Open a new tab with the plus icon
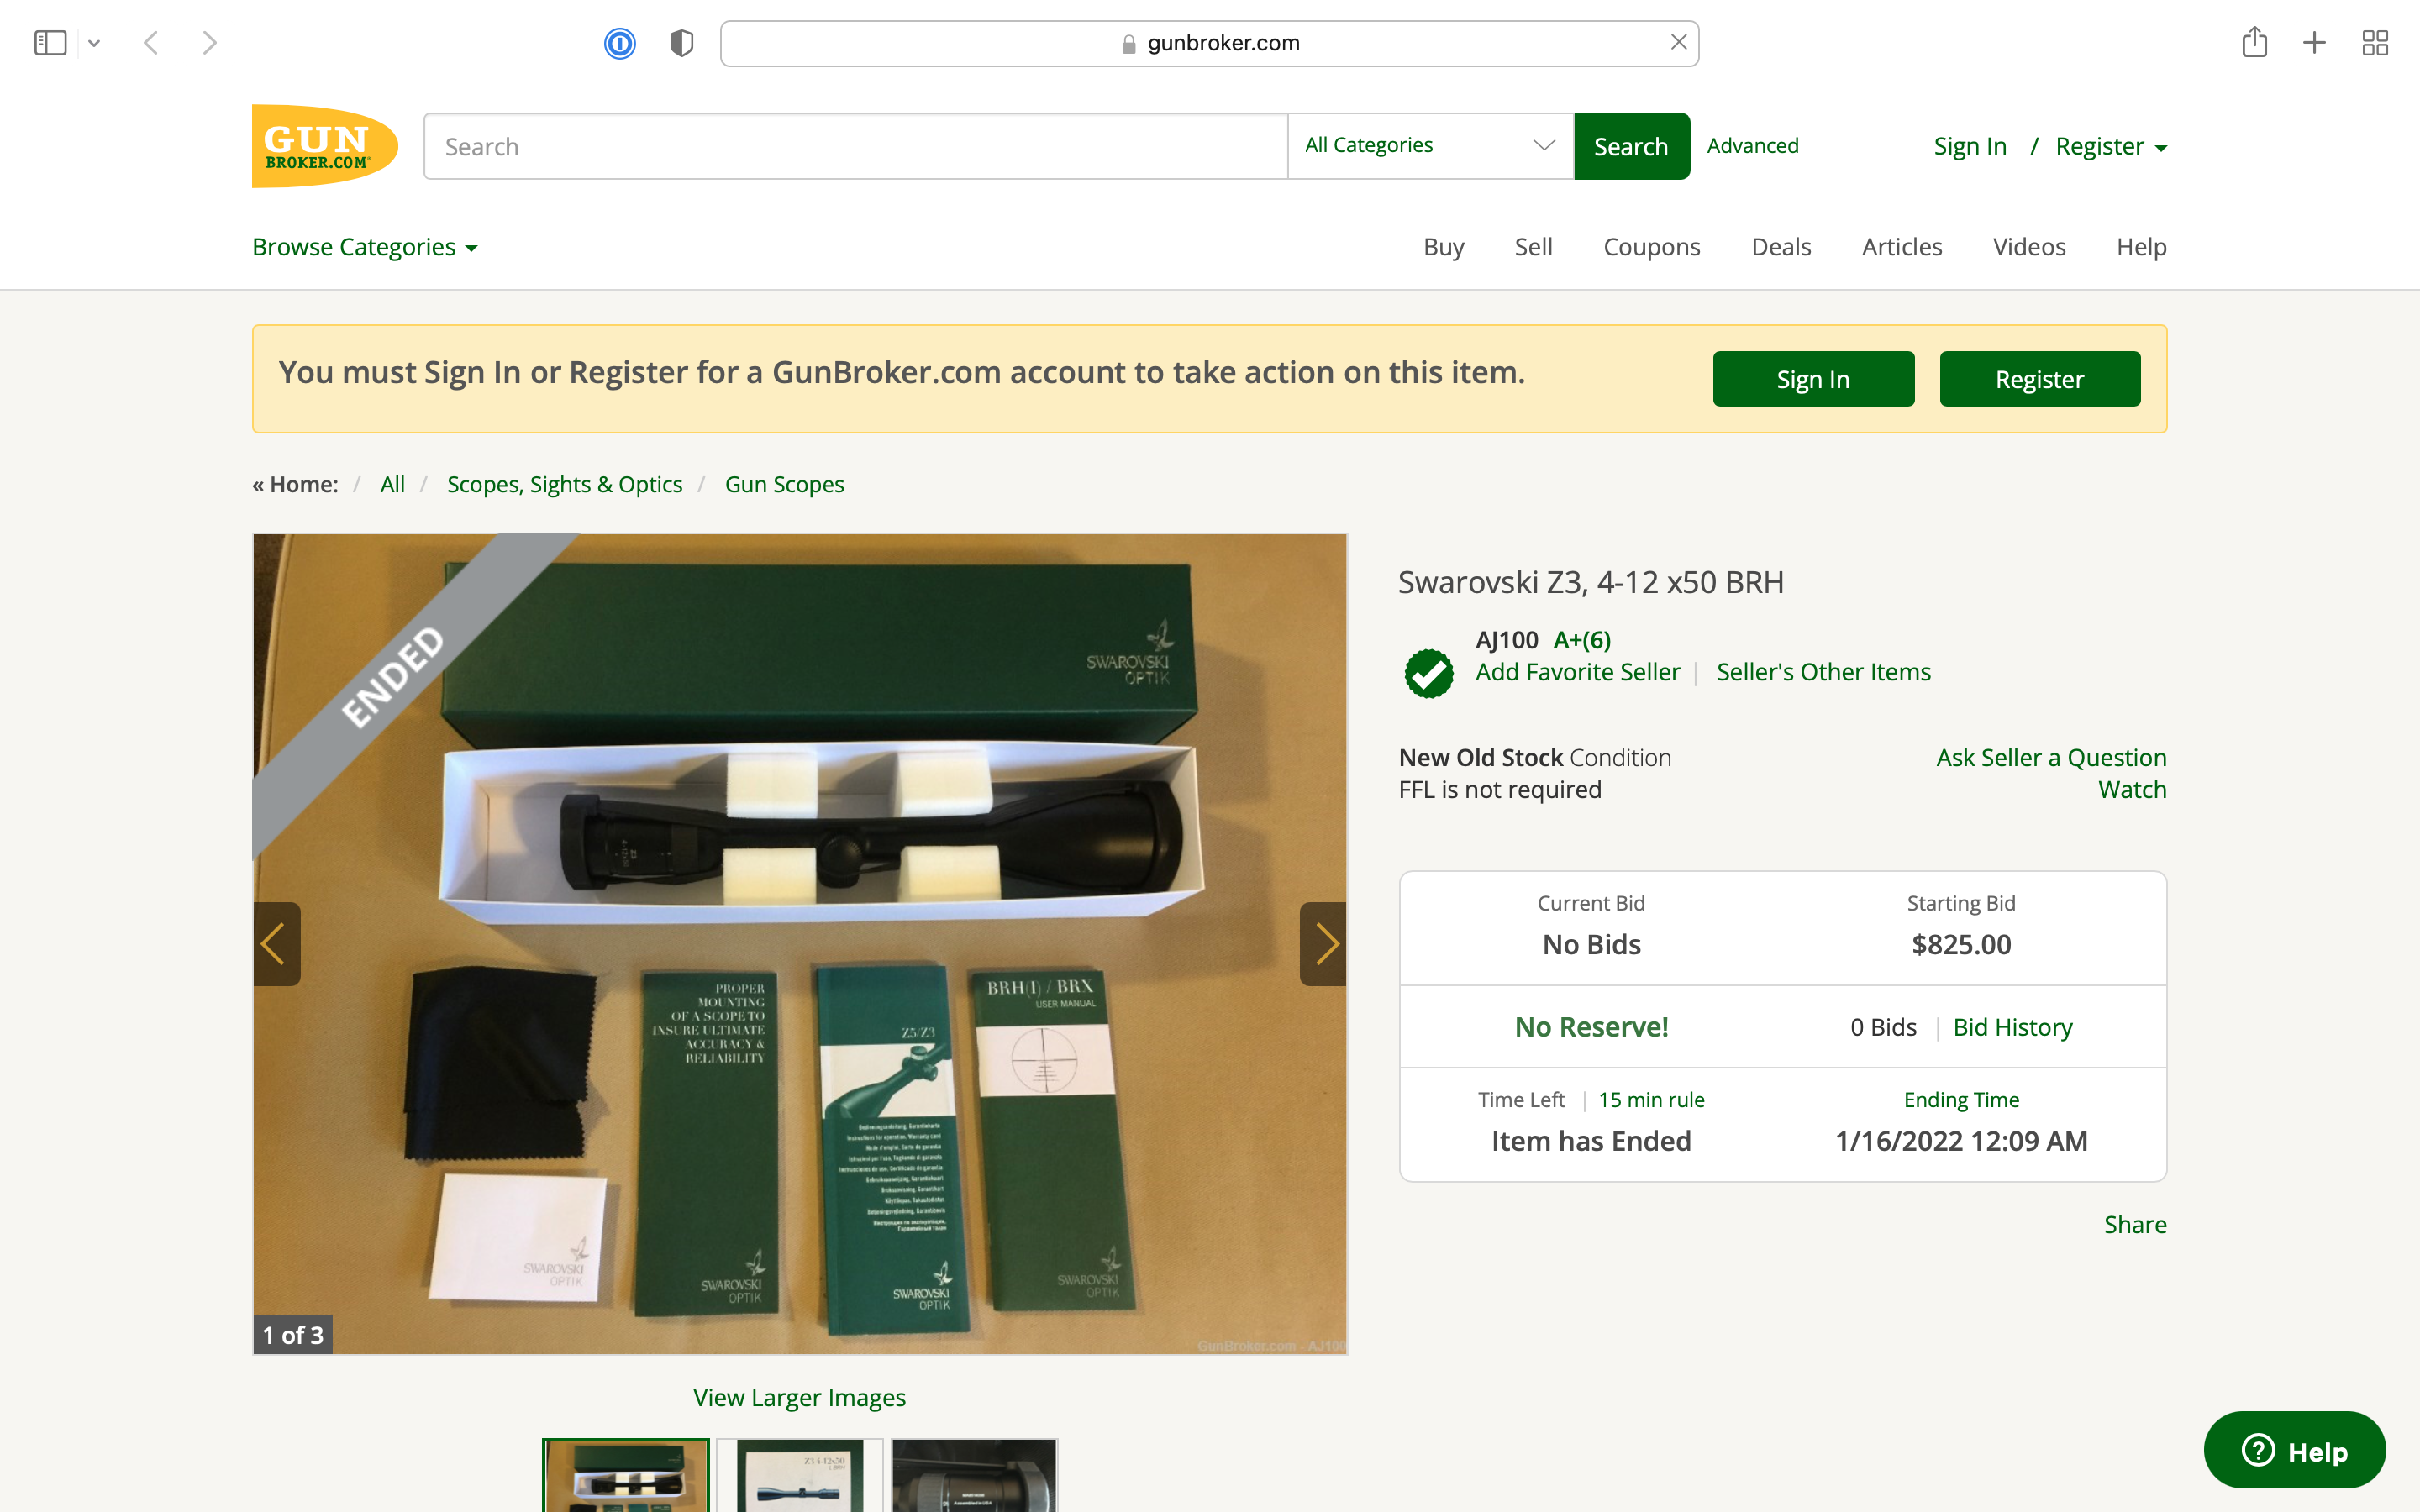The image size is (2420, 1512). [2314, 43]
